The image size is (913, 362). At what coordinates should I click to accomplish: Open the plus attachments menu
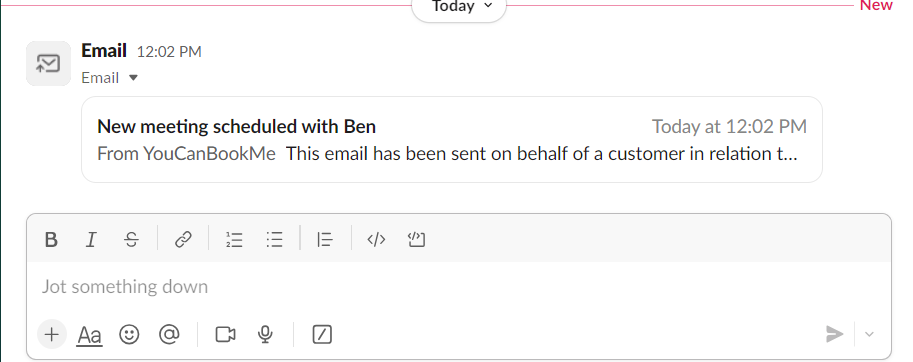click(x=52, y=334)
